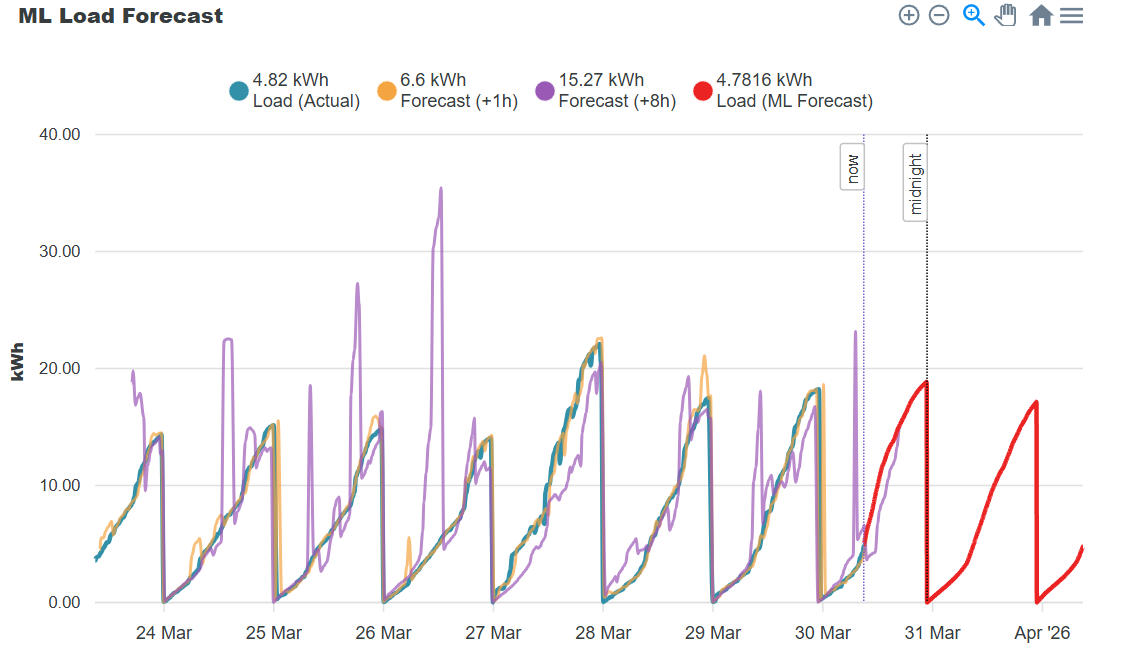Click the 27 Mar x-axis date label
1132x661 pixels.
[x=493, y=633]
